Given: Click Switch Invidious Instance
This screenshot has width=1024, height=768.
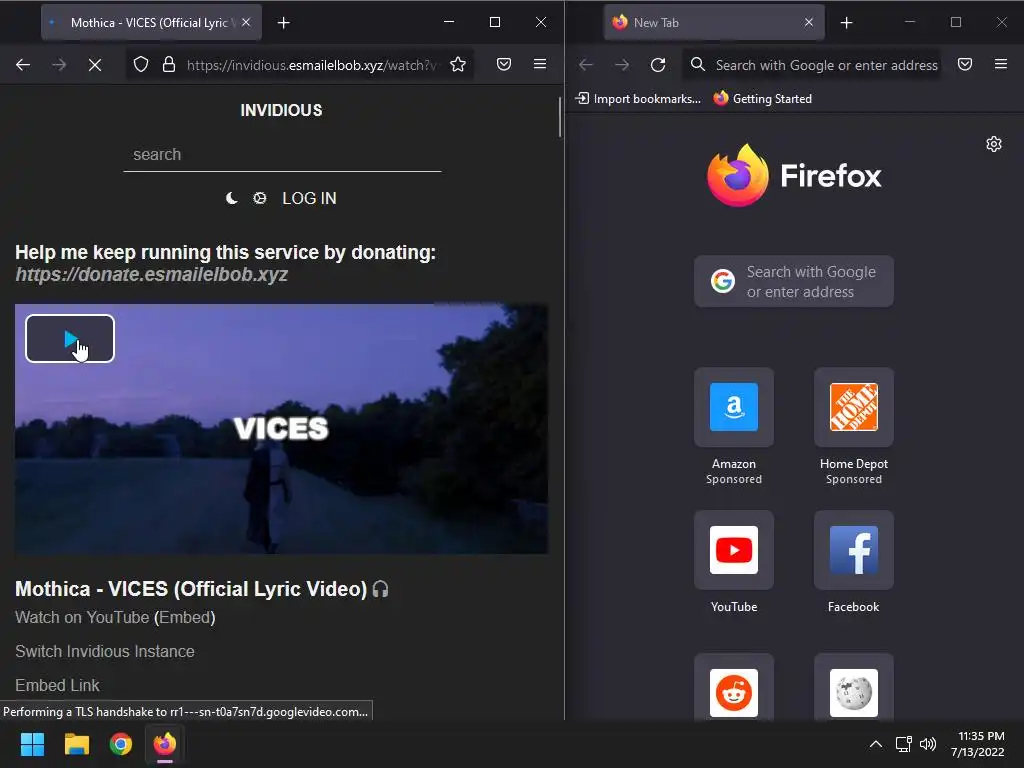Looking at the screenshot, I should (x=104, y=651).
